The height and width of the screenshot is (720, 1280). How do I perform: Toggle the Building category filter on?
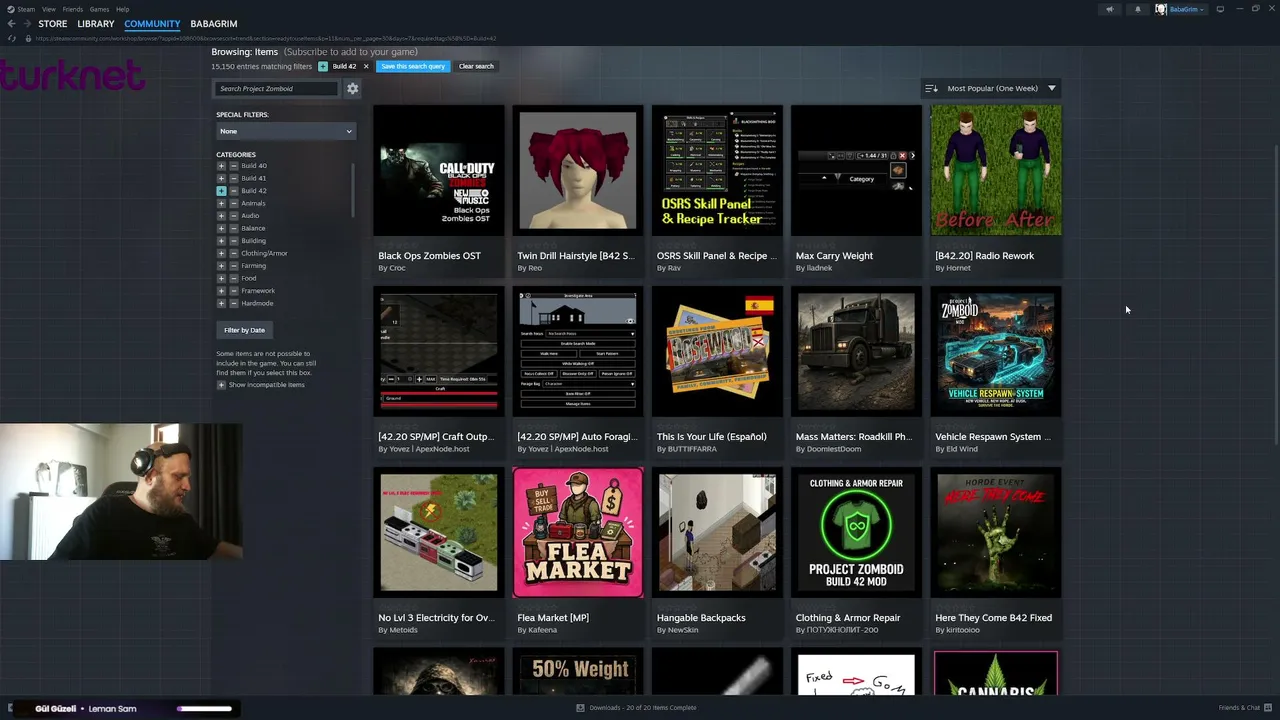pyautogui.click(x=221, y=241)
